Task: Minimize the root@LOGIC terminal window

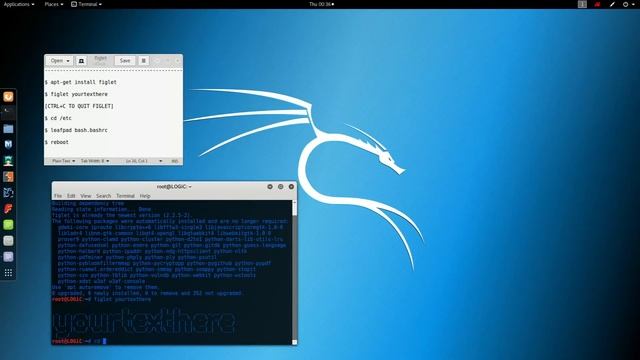Action: coord(270,187)
